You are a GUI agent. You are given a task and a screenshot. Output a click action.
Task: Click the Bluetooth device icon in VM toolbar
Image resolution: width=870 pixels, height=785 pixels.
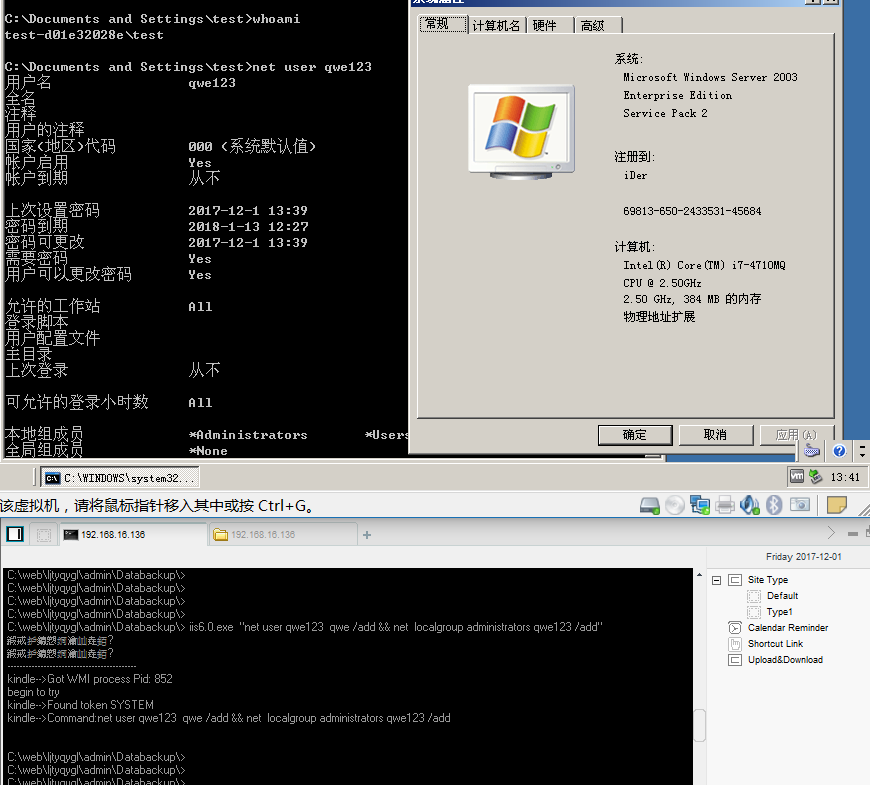pyautogui.click(x=773, y=504)
